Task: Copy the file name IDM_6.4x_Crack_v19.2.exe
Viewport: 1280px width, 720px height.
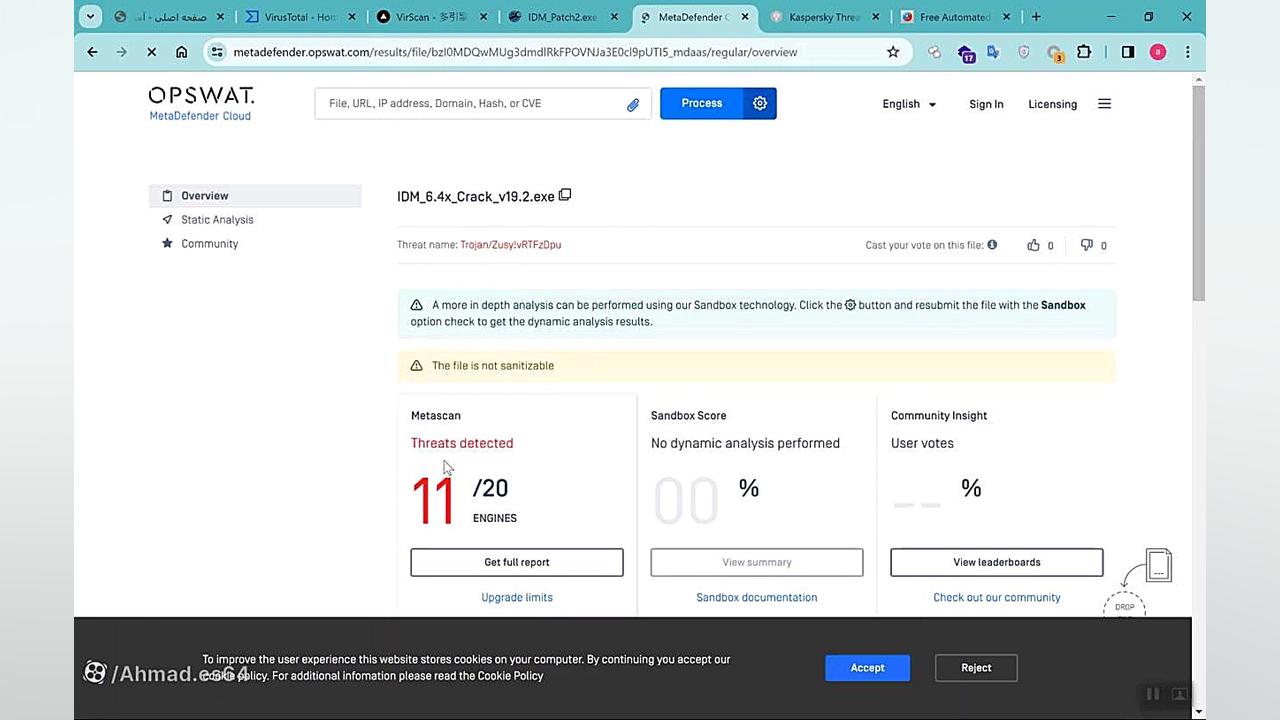Action: tap(565, 195)
